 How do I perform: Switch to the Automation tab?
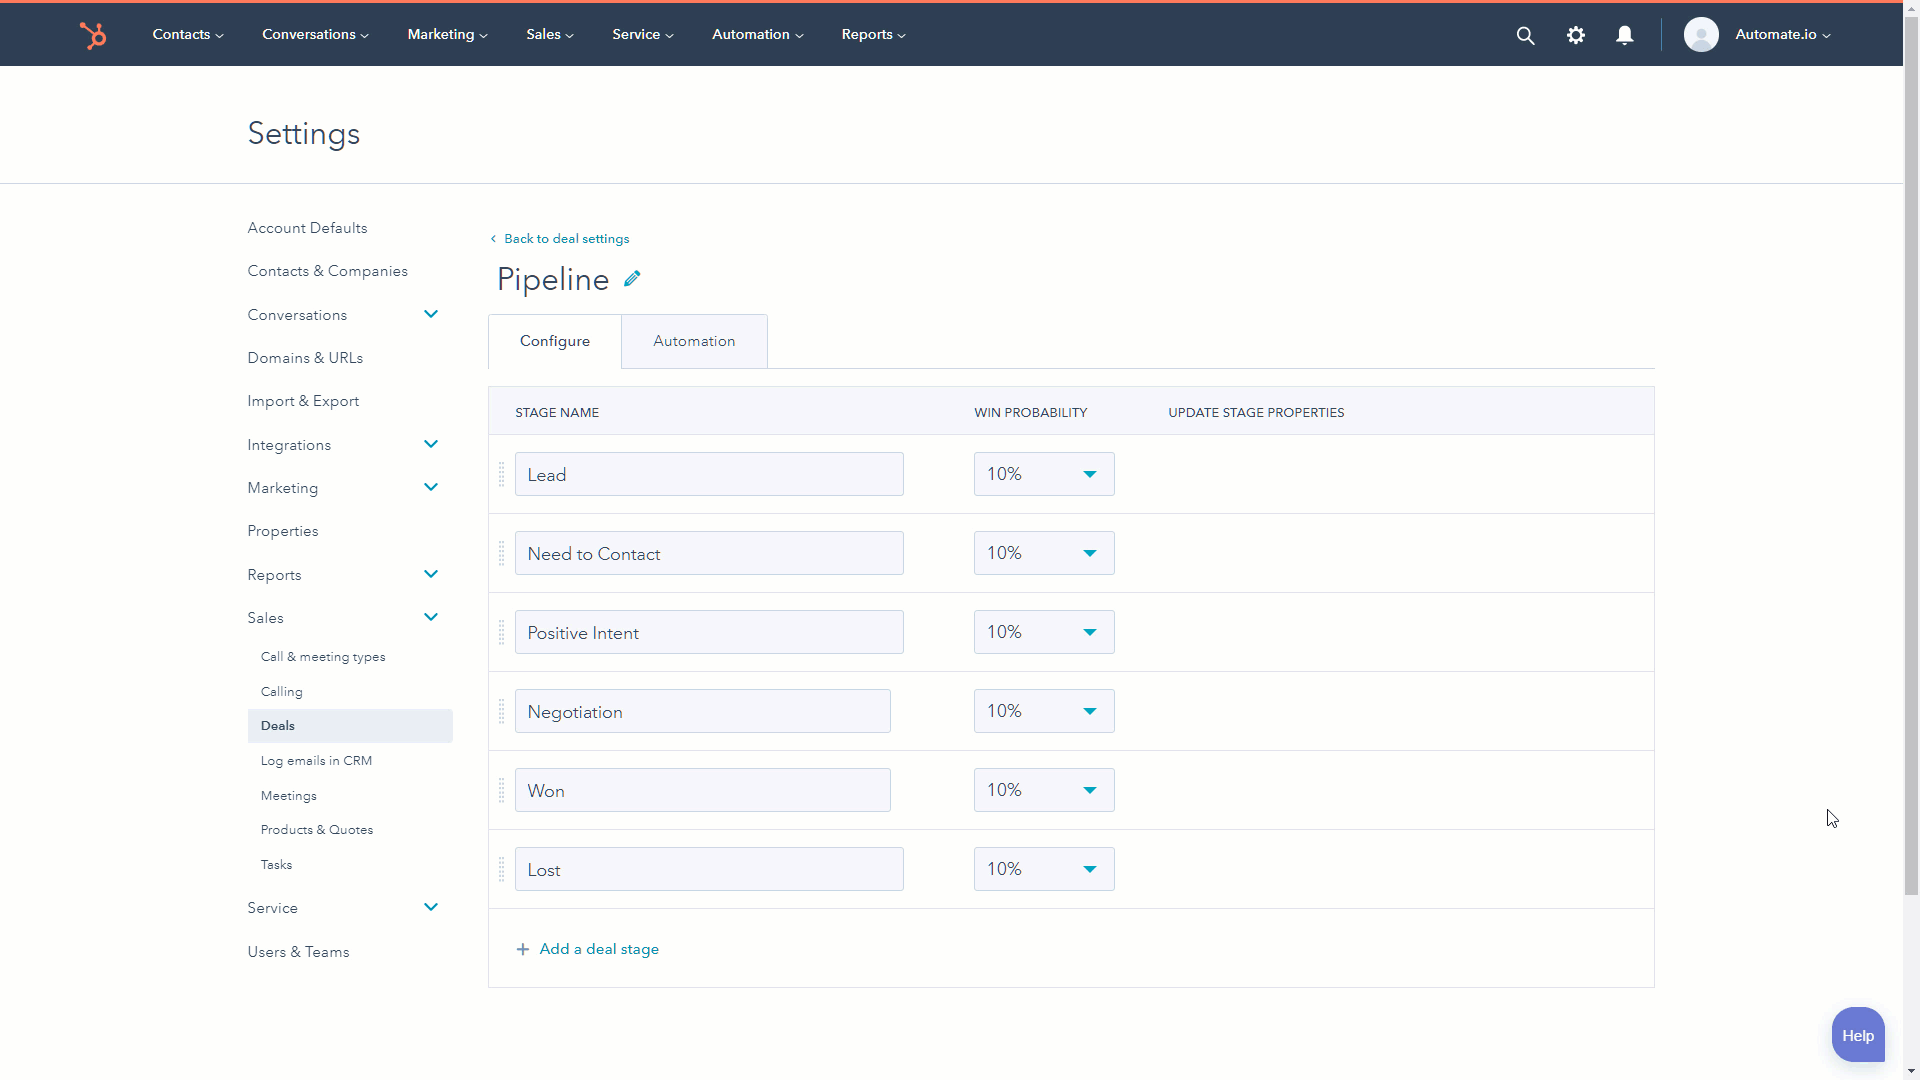[695, 340]
